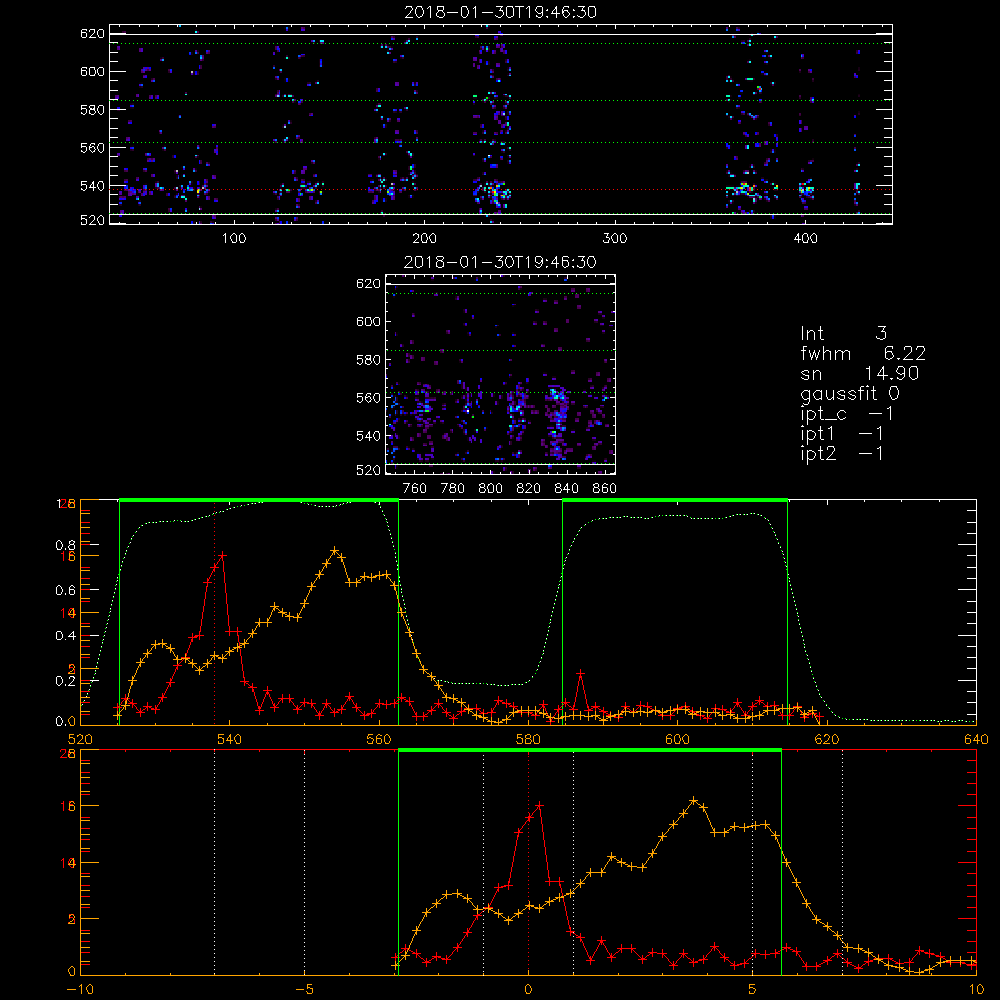This screenshot has height=1000, width=1000.
Task: Click the top plot title 2018-01-30T19:46:30
Action: point(501,12)
